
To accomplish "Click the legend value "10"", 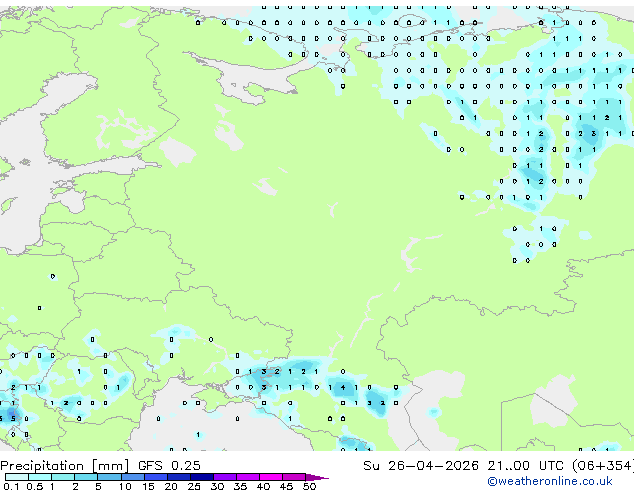I will tap(125, 486).
